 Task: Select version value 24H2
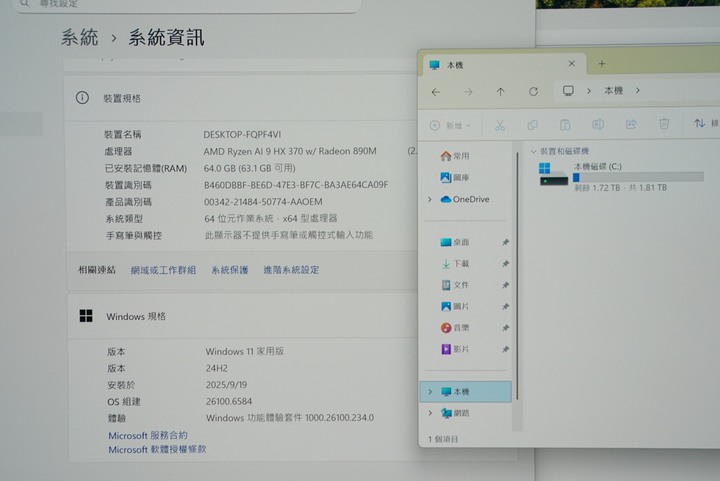217,368
